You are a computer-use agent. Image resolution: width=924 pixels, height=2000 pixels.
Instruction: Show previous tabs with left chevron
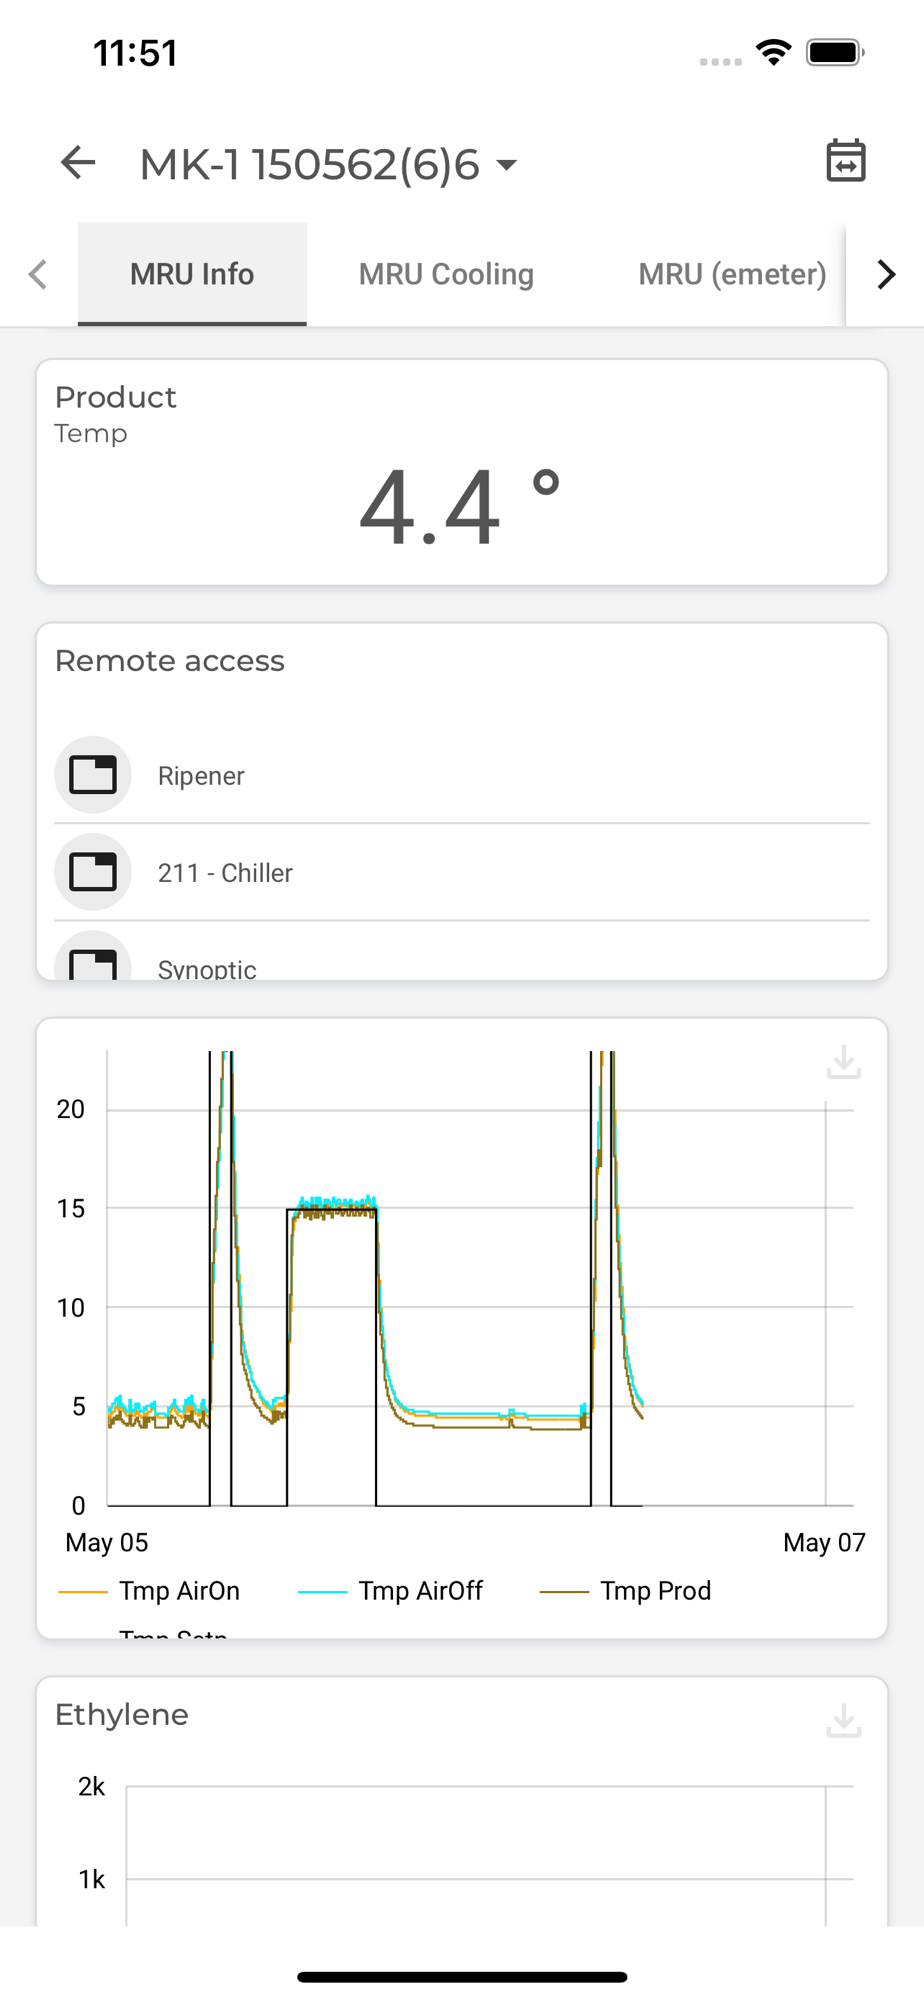click(x=38, y=274)
